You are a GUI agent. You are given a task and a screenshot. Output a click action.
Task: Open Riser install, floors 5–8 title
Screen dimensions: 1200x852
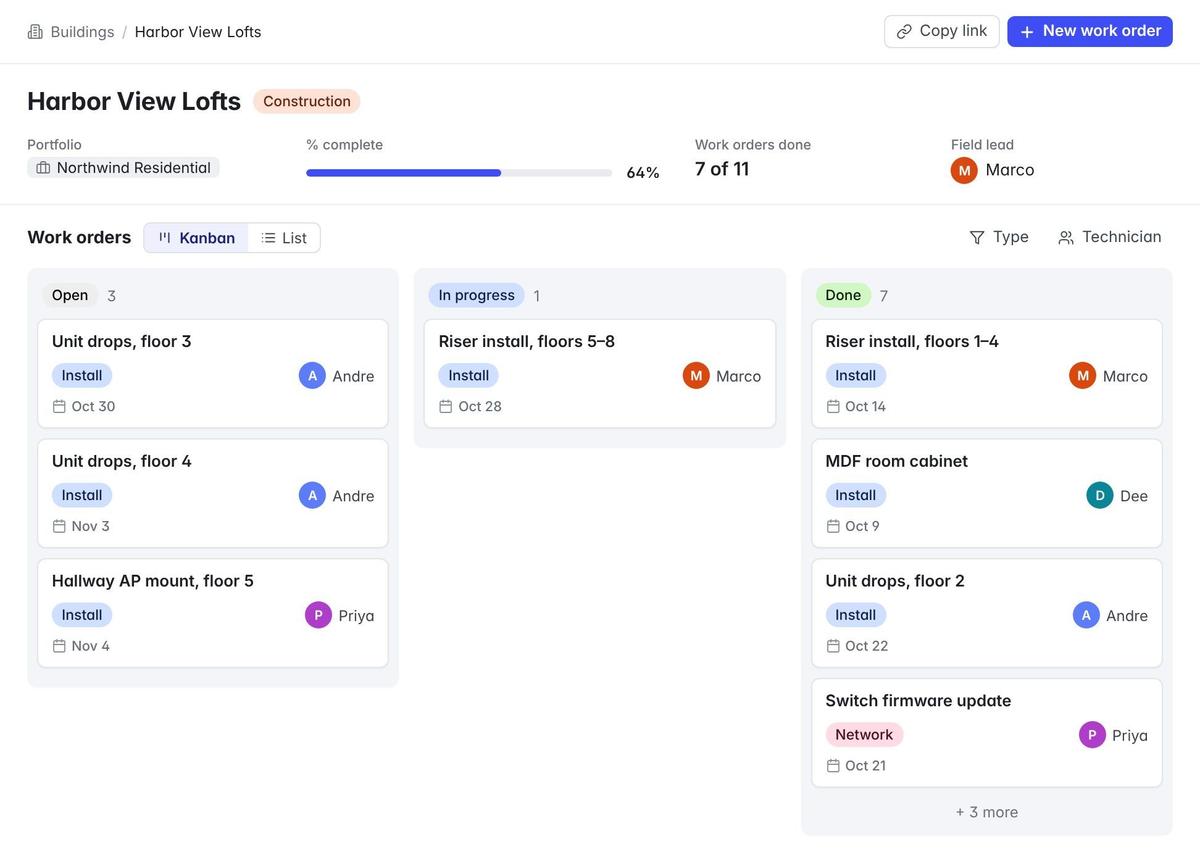coord(527,341)
